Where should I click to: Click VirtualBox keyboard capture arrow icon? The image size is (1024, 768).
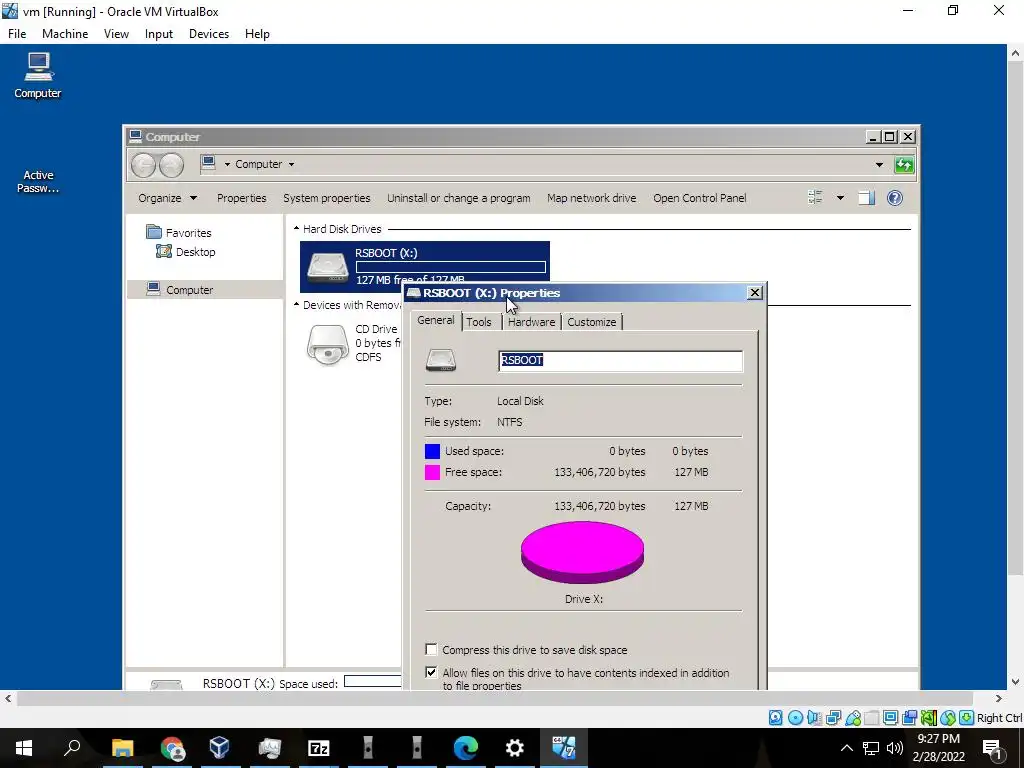pos(967,718)
